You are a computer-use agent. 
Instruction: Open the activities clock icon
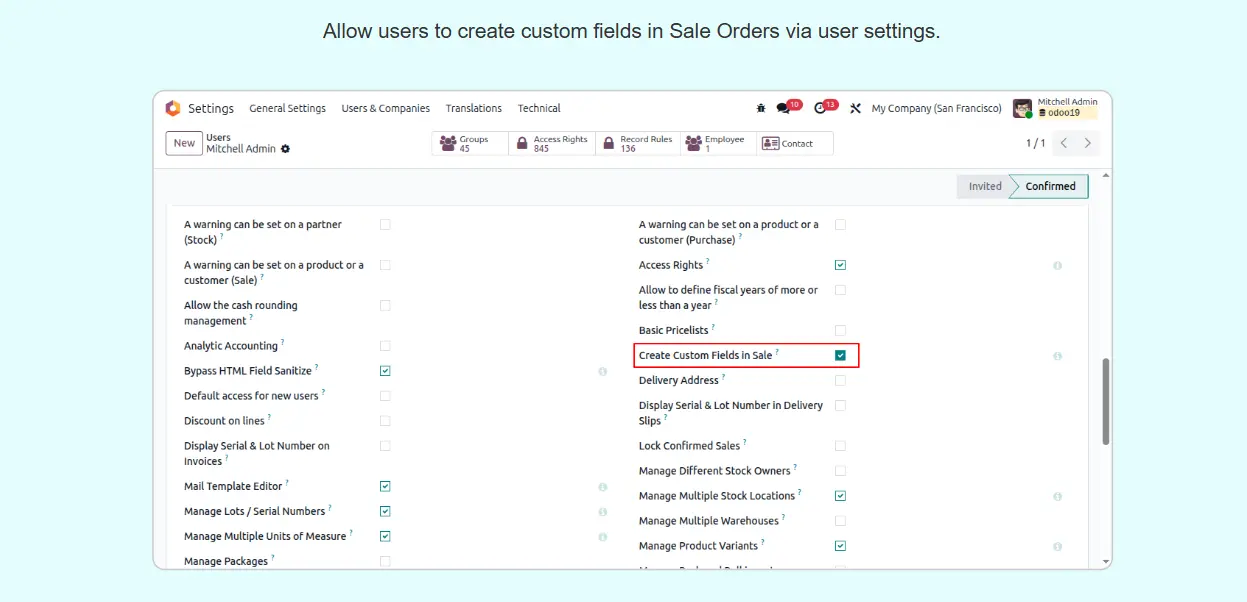[x=821, y=108]
